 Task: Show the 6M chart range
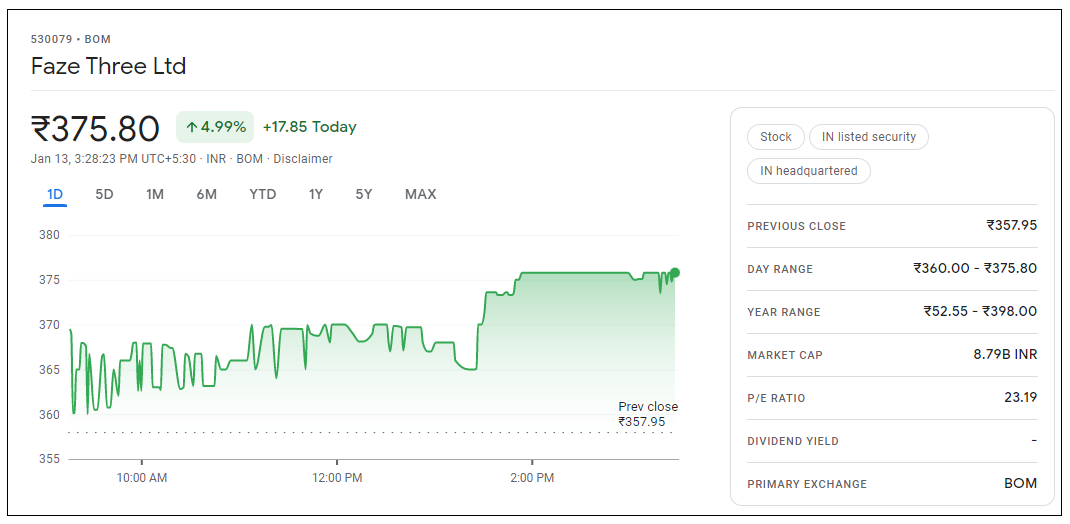pos(207,194)
